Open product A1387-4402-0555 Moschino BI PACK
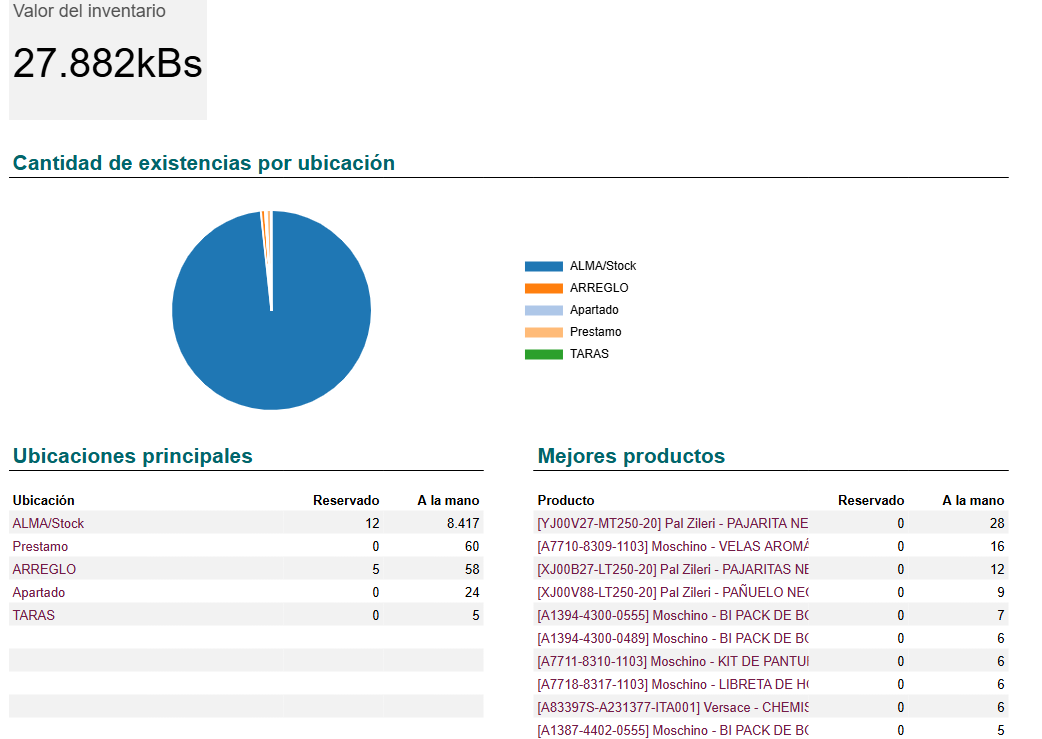This screenshot has height=739, width=1042. tap(673, 730)
